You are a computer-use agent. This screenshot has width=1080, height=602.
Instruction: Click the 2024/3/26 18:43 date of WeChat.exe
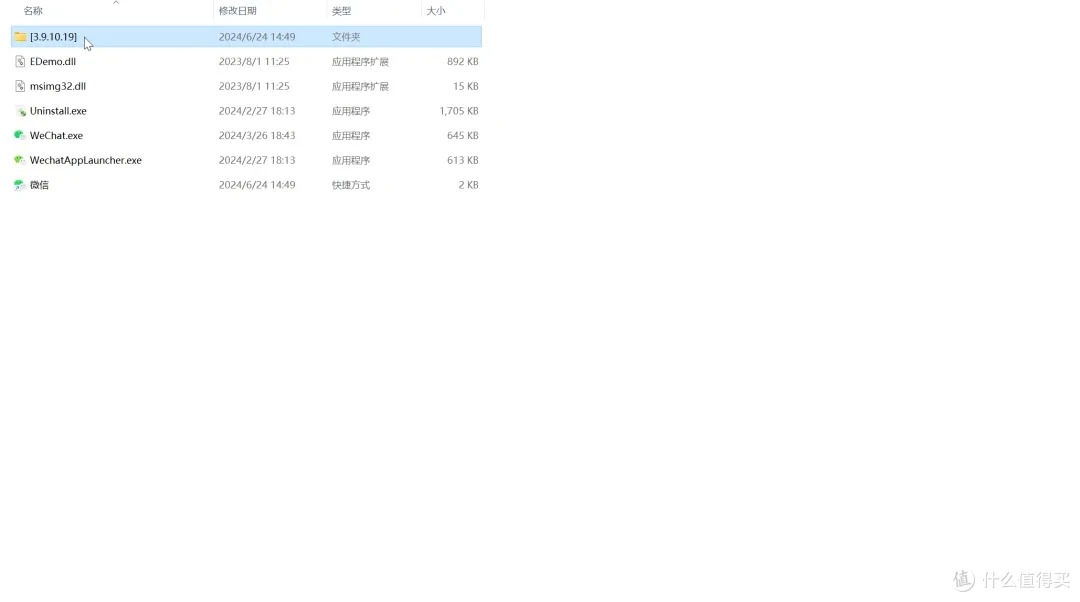pyautogui.click(x=257, y=136)
